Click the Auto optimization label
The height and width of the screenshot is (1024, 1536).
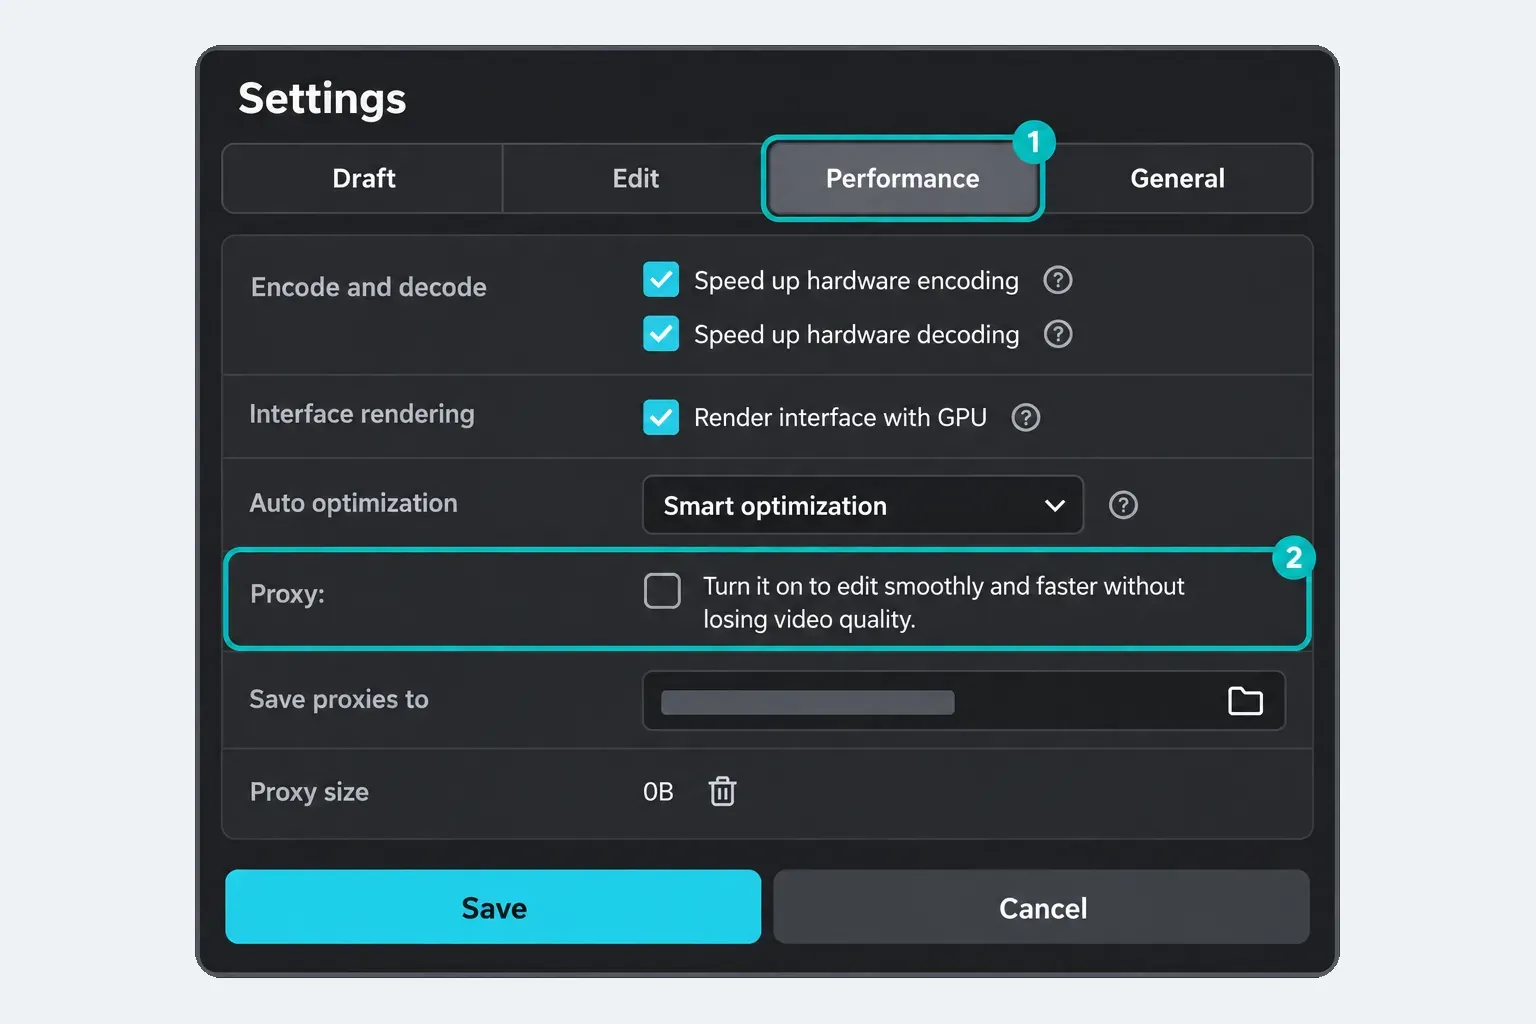pos(353,503)
